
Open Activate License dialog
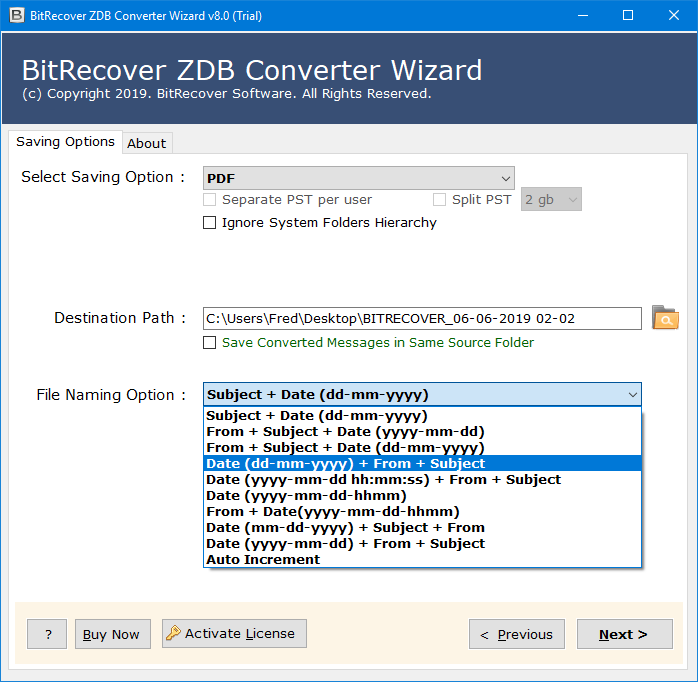tap(234, 633)
